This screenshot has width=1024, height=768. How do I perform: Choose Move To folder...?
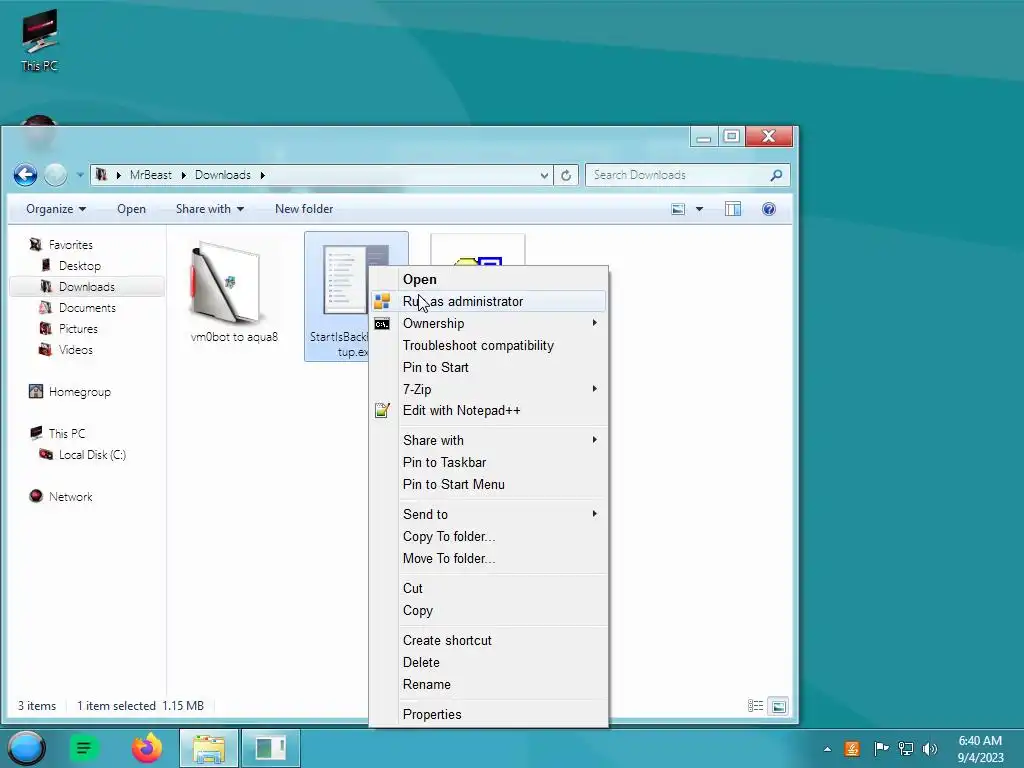pos(488,558)
